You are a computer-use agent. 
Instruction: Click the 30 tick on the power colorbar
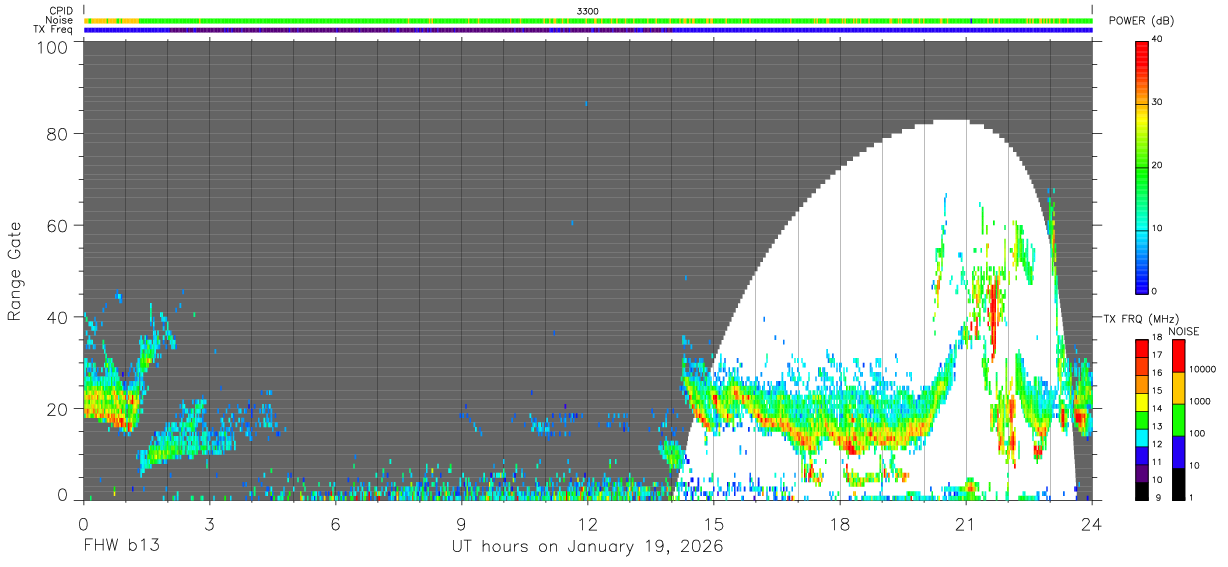[x=1158, y=103]
